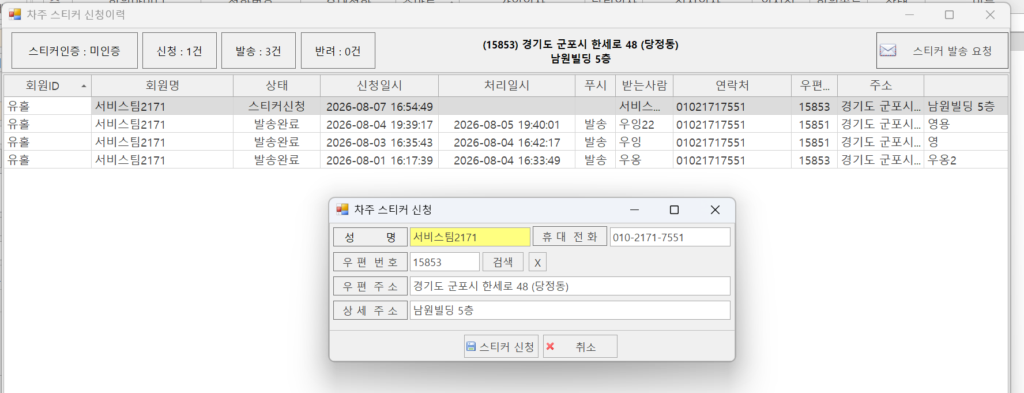This screenshot has height=393, width=1024.
Task: Click the 우옹2 detail address cell
Action: [965, 159]
